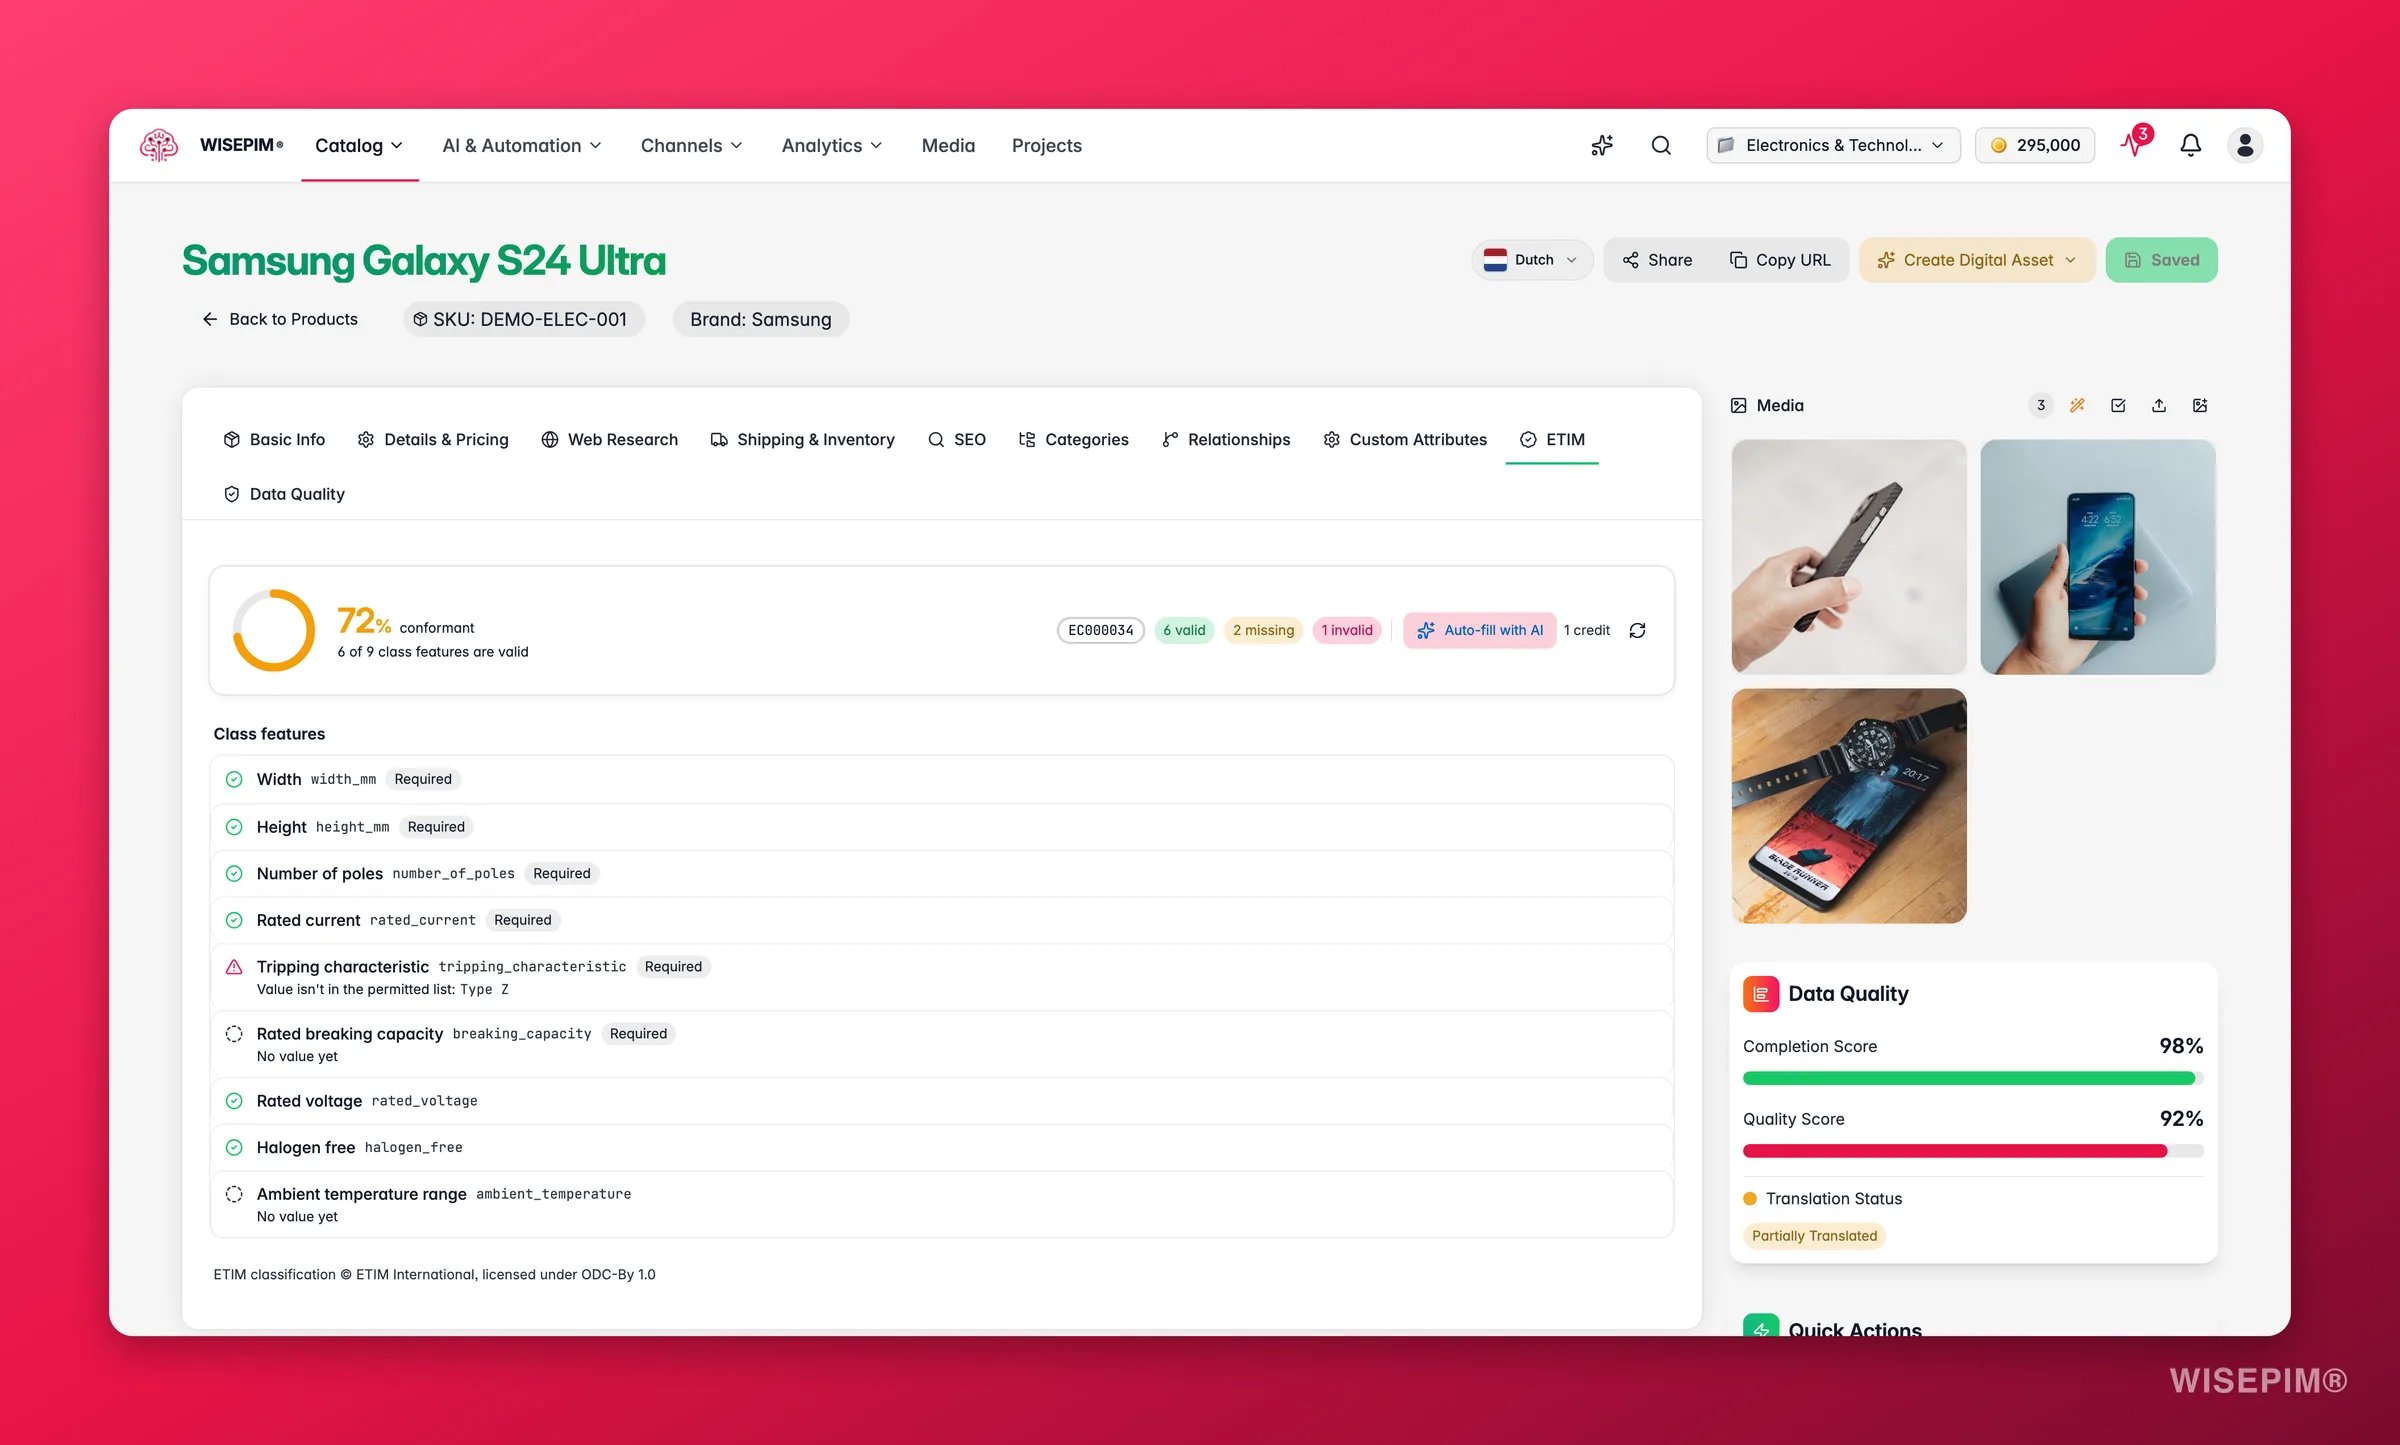Screen dimensions: 2400x1445
Task: Click the EC000034 class code badge
Action: point(1101,630)
